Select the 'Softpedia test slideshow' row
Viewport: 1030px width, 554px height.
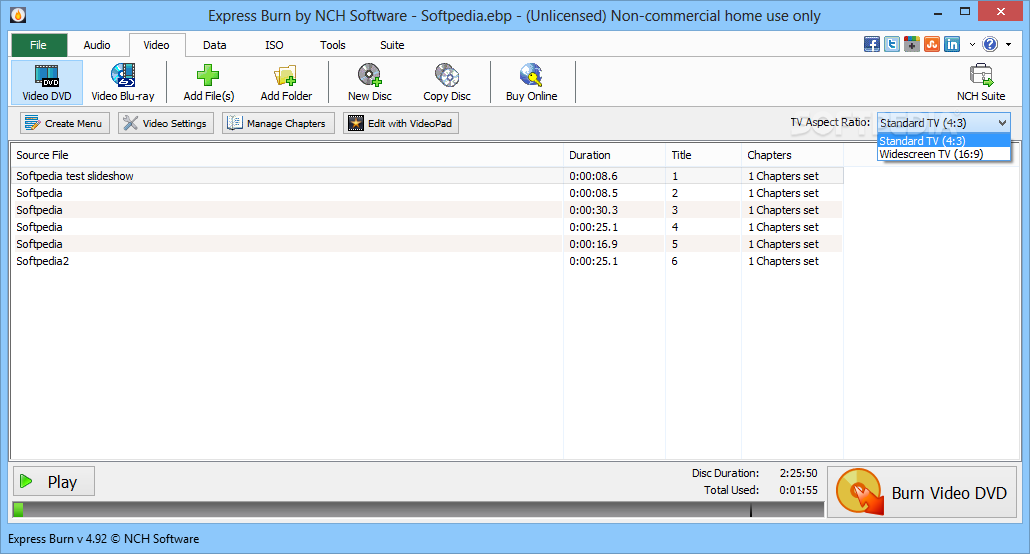(x=427, y=176)
